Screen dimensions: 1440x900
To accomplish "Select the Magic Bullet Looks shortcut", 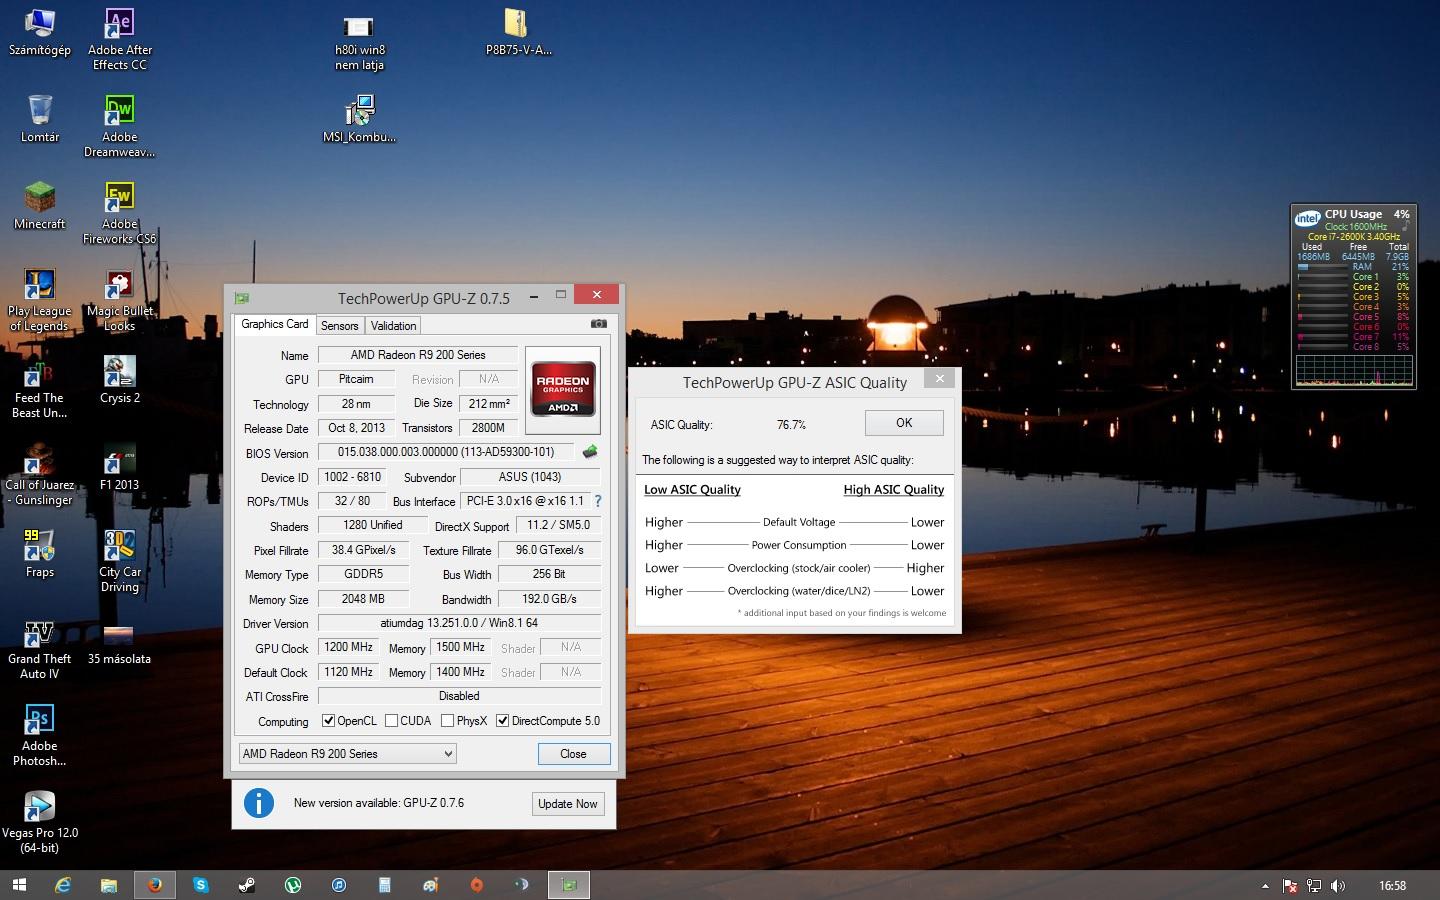I will tap(119, 300).
